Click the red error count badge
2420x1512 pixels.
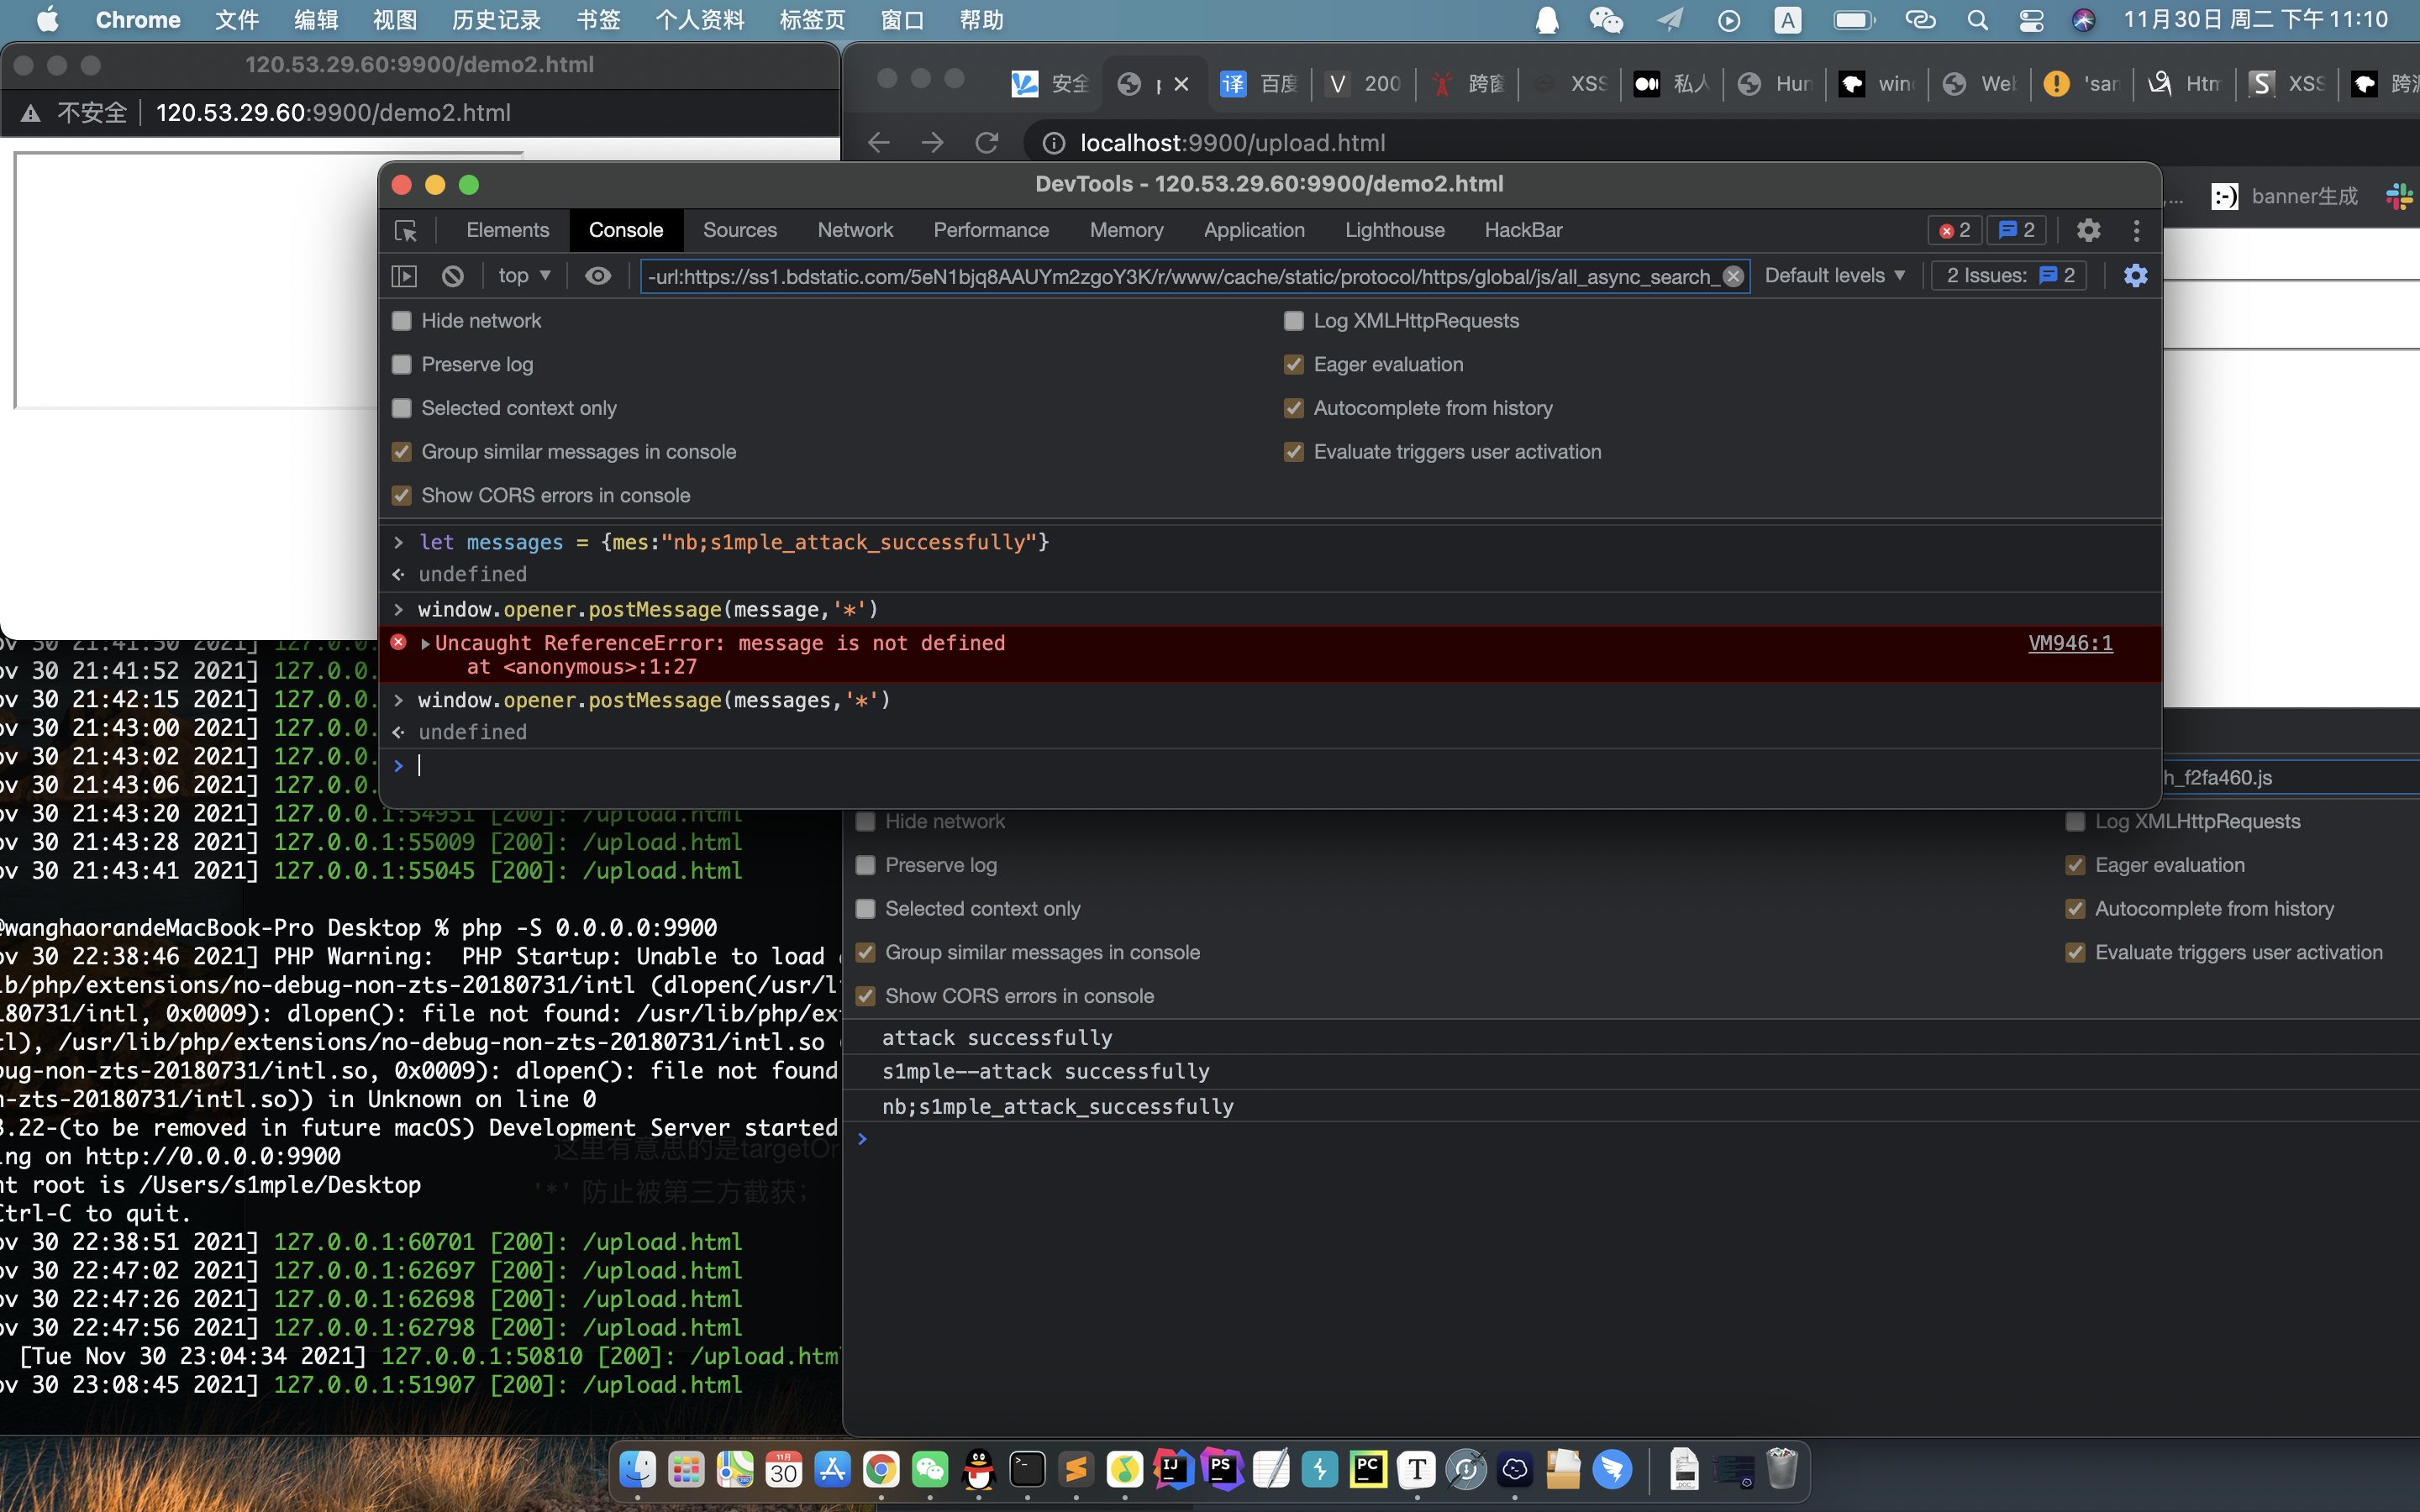tap(1955, 231)
